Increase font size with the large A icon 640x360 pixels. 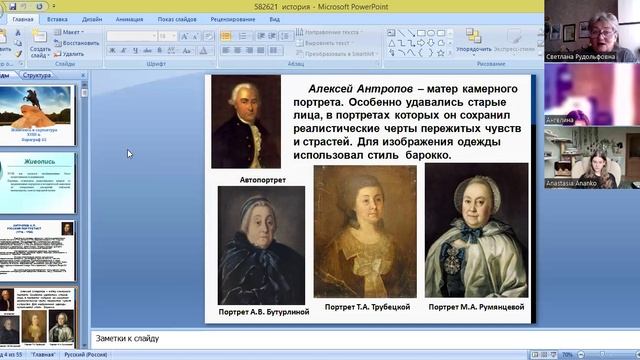184,36
